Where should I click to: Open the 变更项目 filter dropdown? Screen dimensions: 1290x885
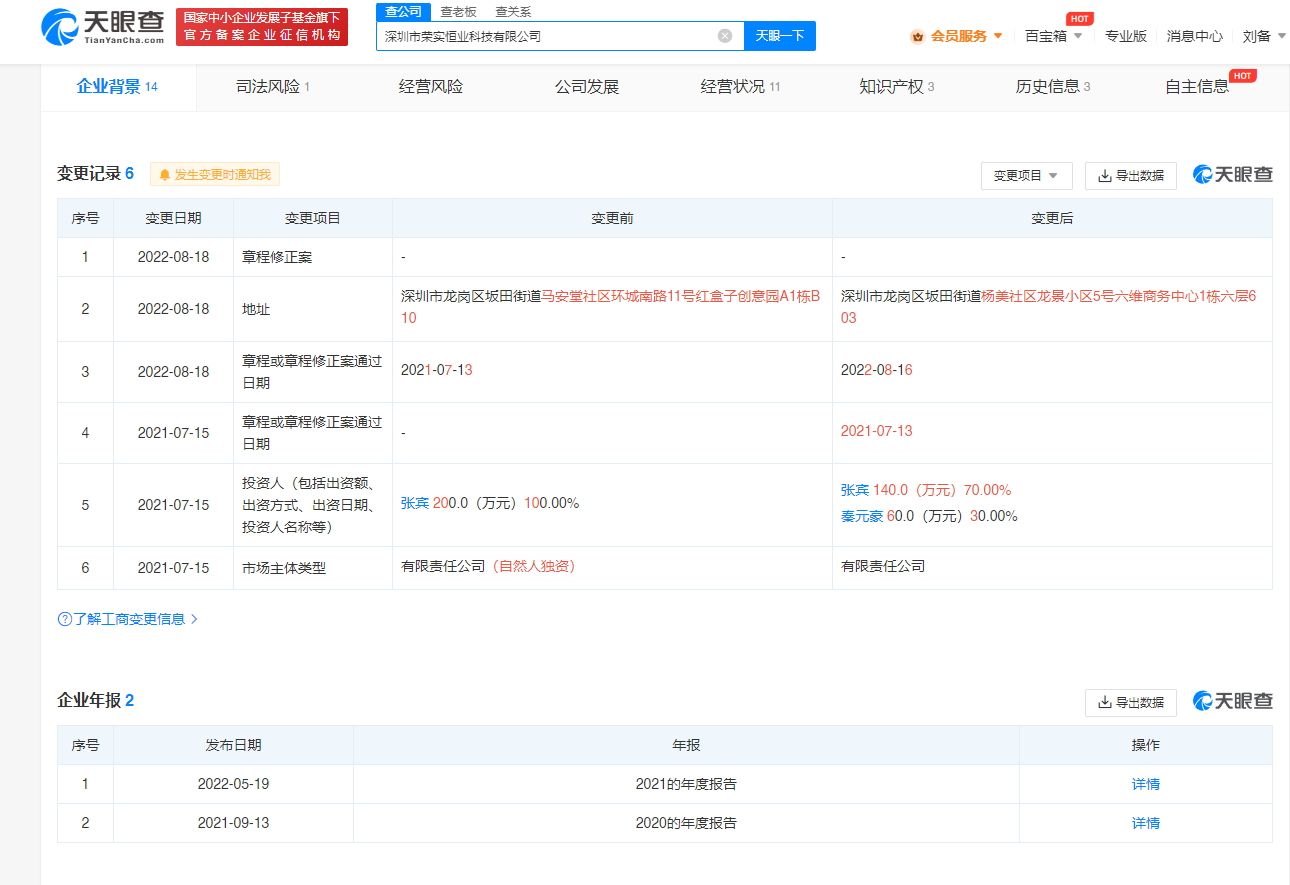[1026, 176]
